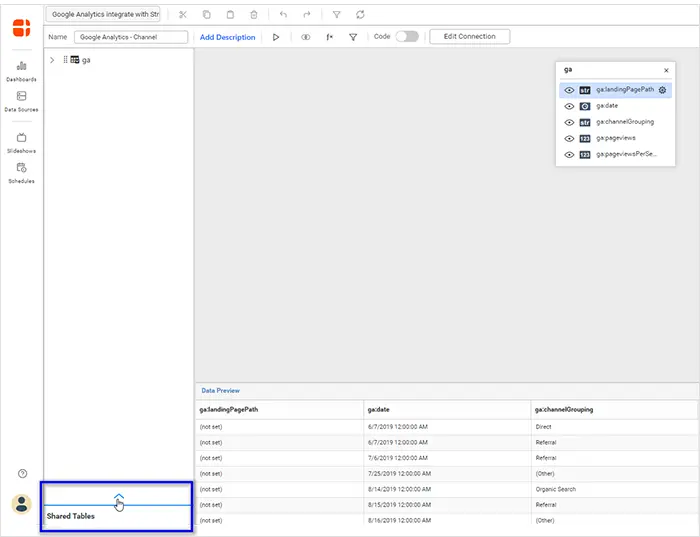Open settings gear for ga:landingPagePath

click(662, 90)
